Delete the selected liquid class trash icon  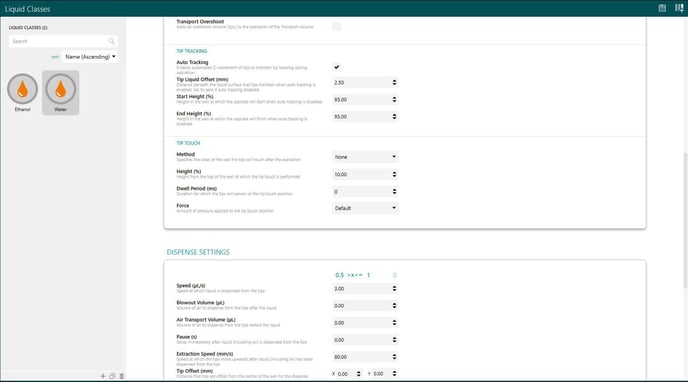click(x=122, y=376)
